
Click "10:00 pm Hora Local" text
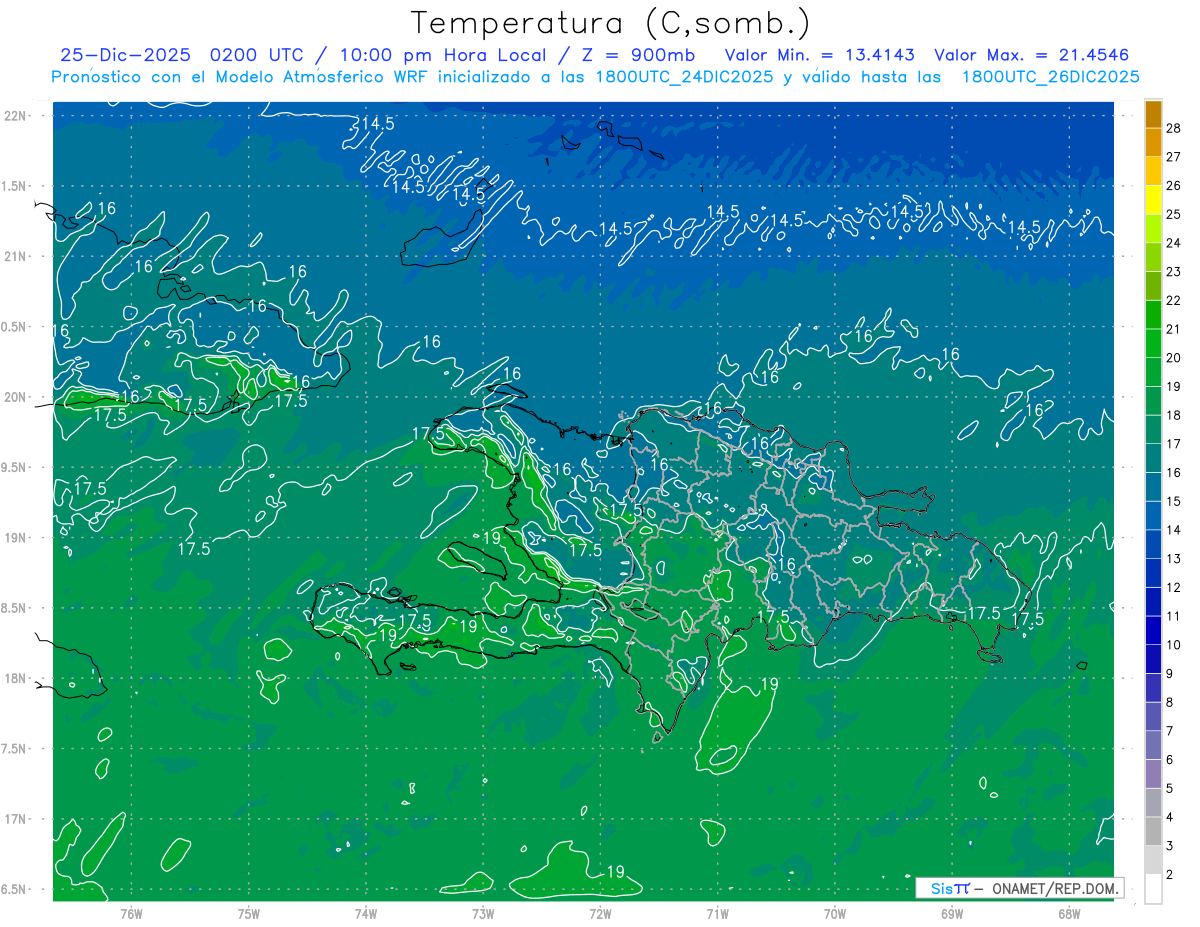pos(441,55)
